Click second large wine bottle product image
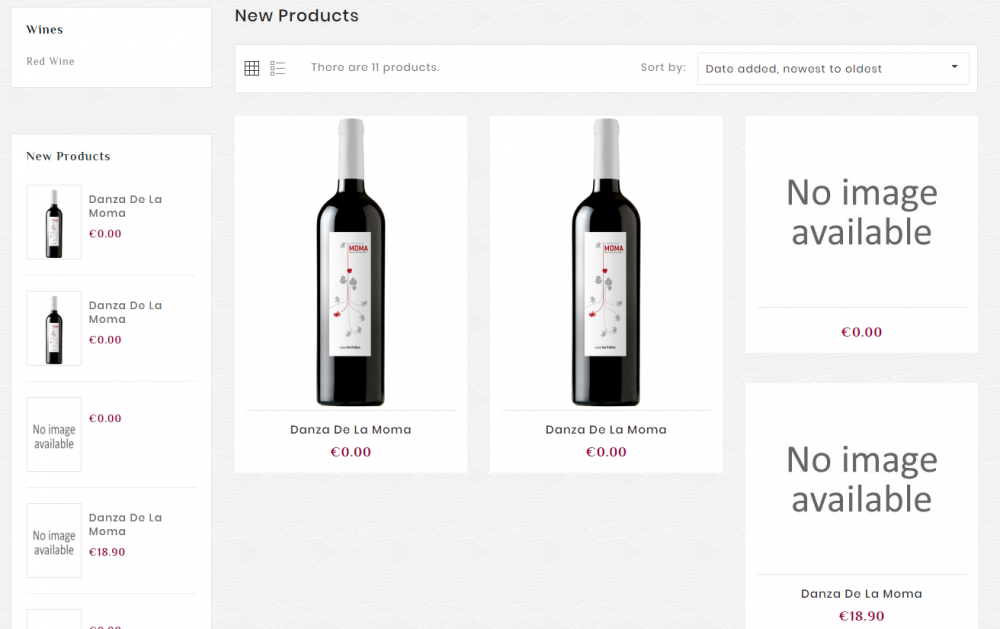Viewport: 1000px width, 629px height. tap(606, 262)
